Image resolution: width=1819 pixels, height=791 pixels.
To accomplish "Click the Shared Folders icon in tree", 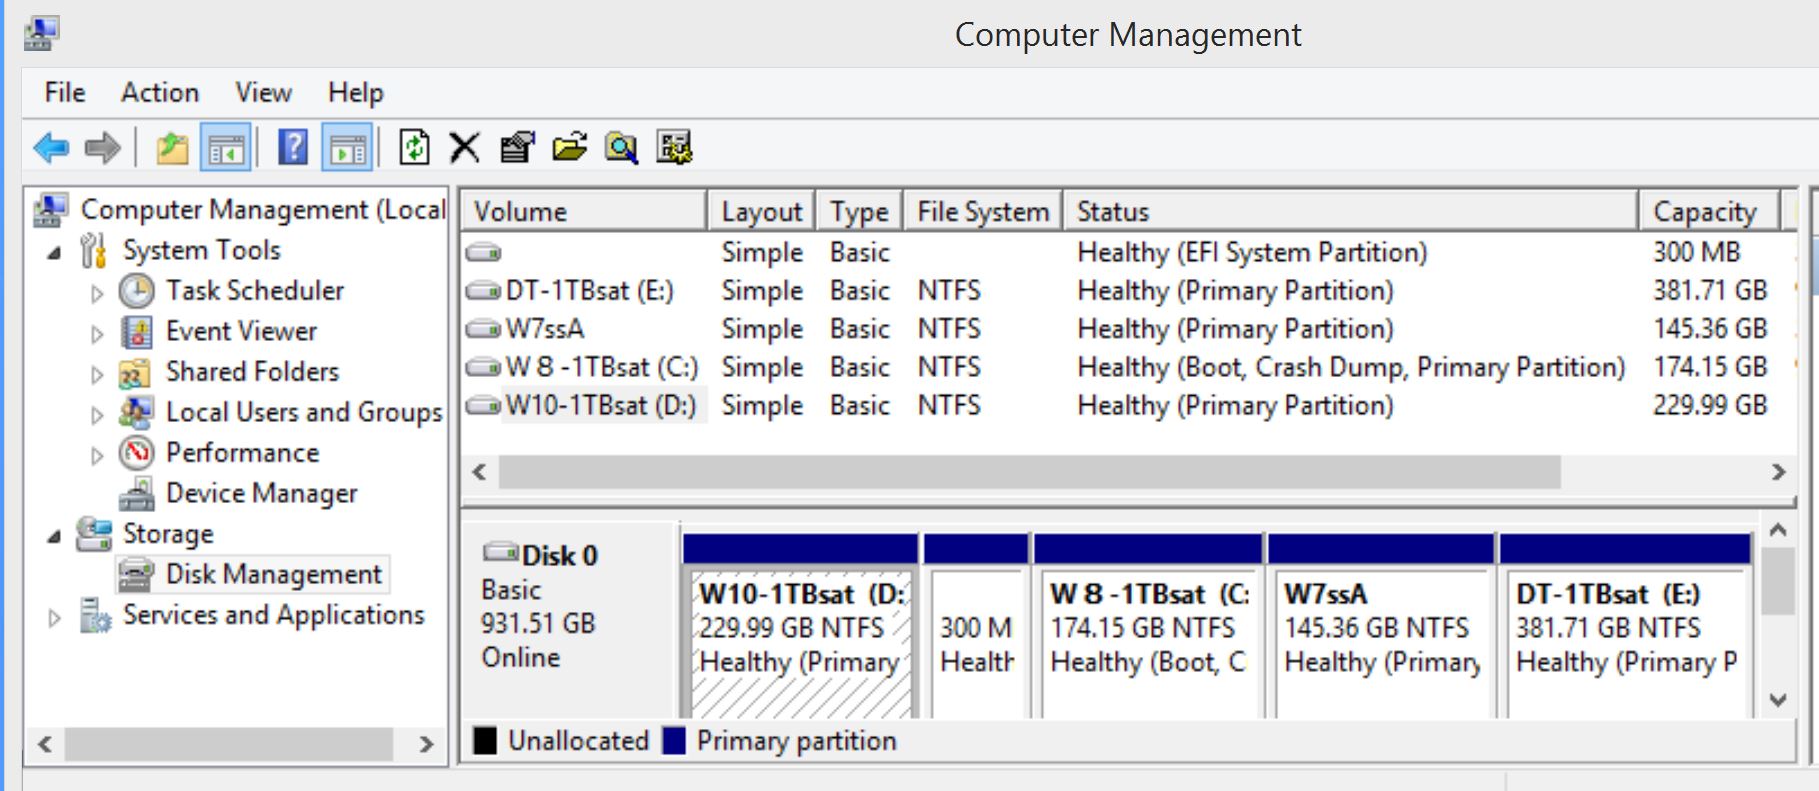I will [x=136, y=372].
